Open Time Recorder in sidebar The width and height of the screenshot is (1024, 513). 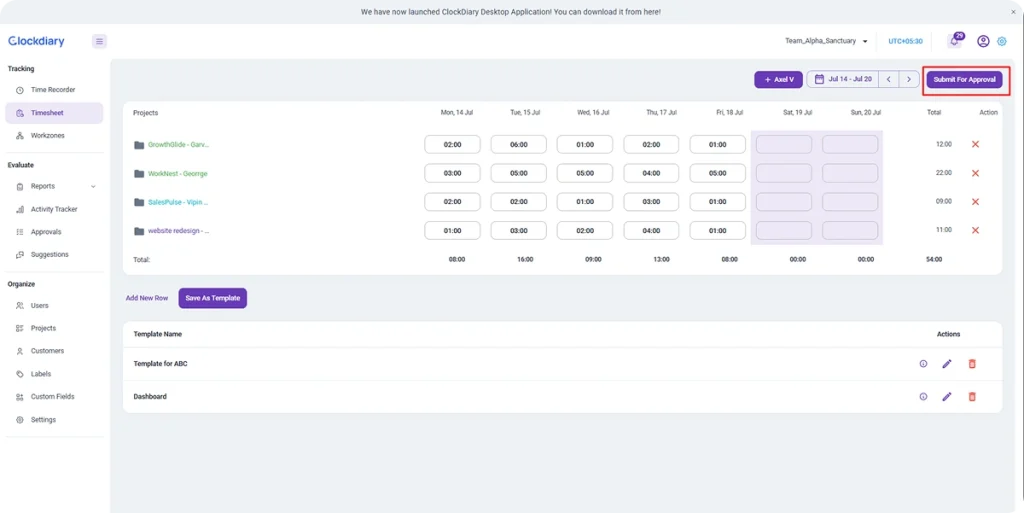pos(54,89)
